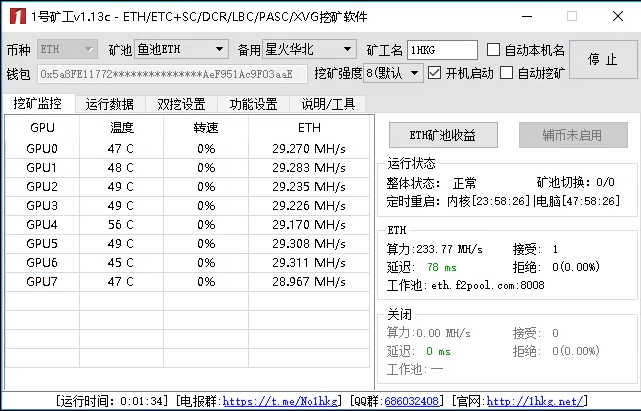Select the GPU2 row label
Screen dimensions: 641x411
point(42,186)
